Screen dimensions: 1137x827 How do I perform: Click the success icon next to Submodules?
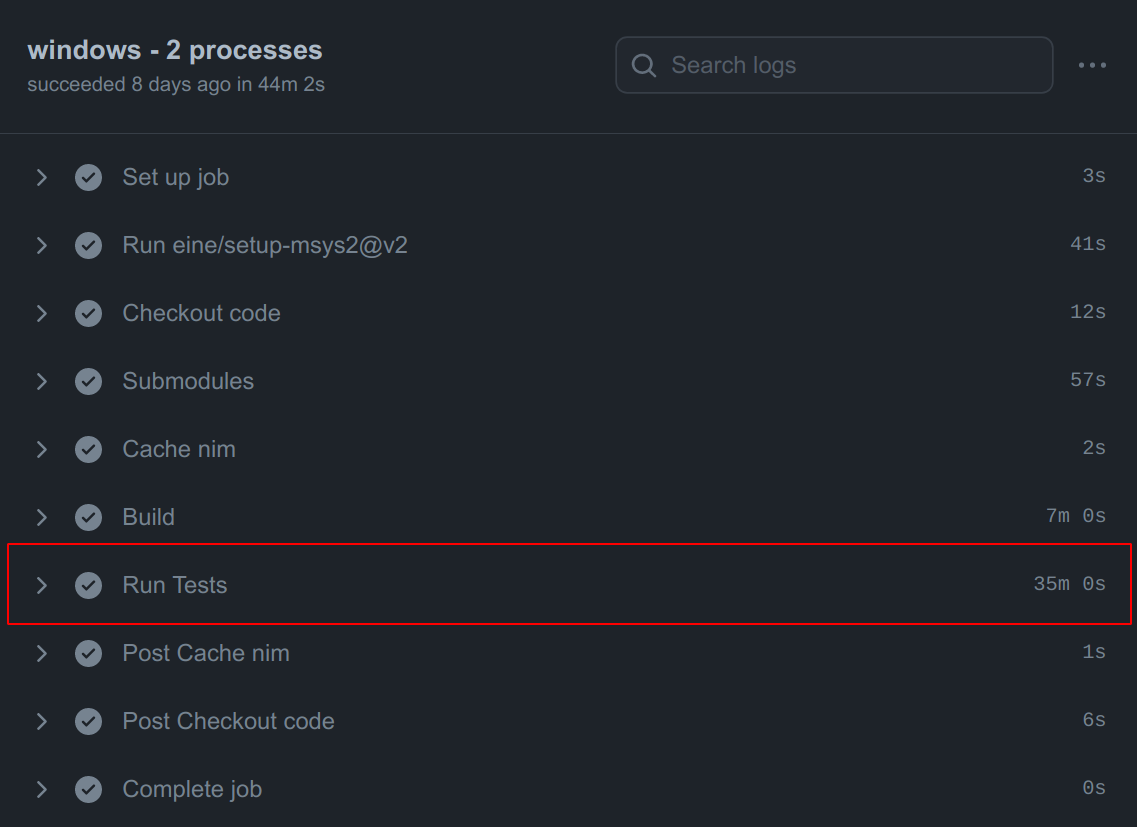coord(88,381)
